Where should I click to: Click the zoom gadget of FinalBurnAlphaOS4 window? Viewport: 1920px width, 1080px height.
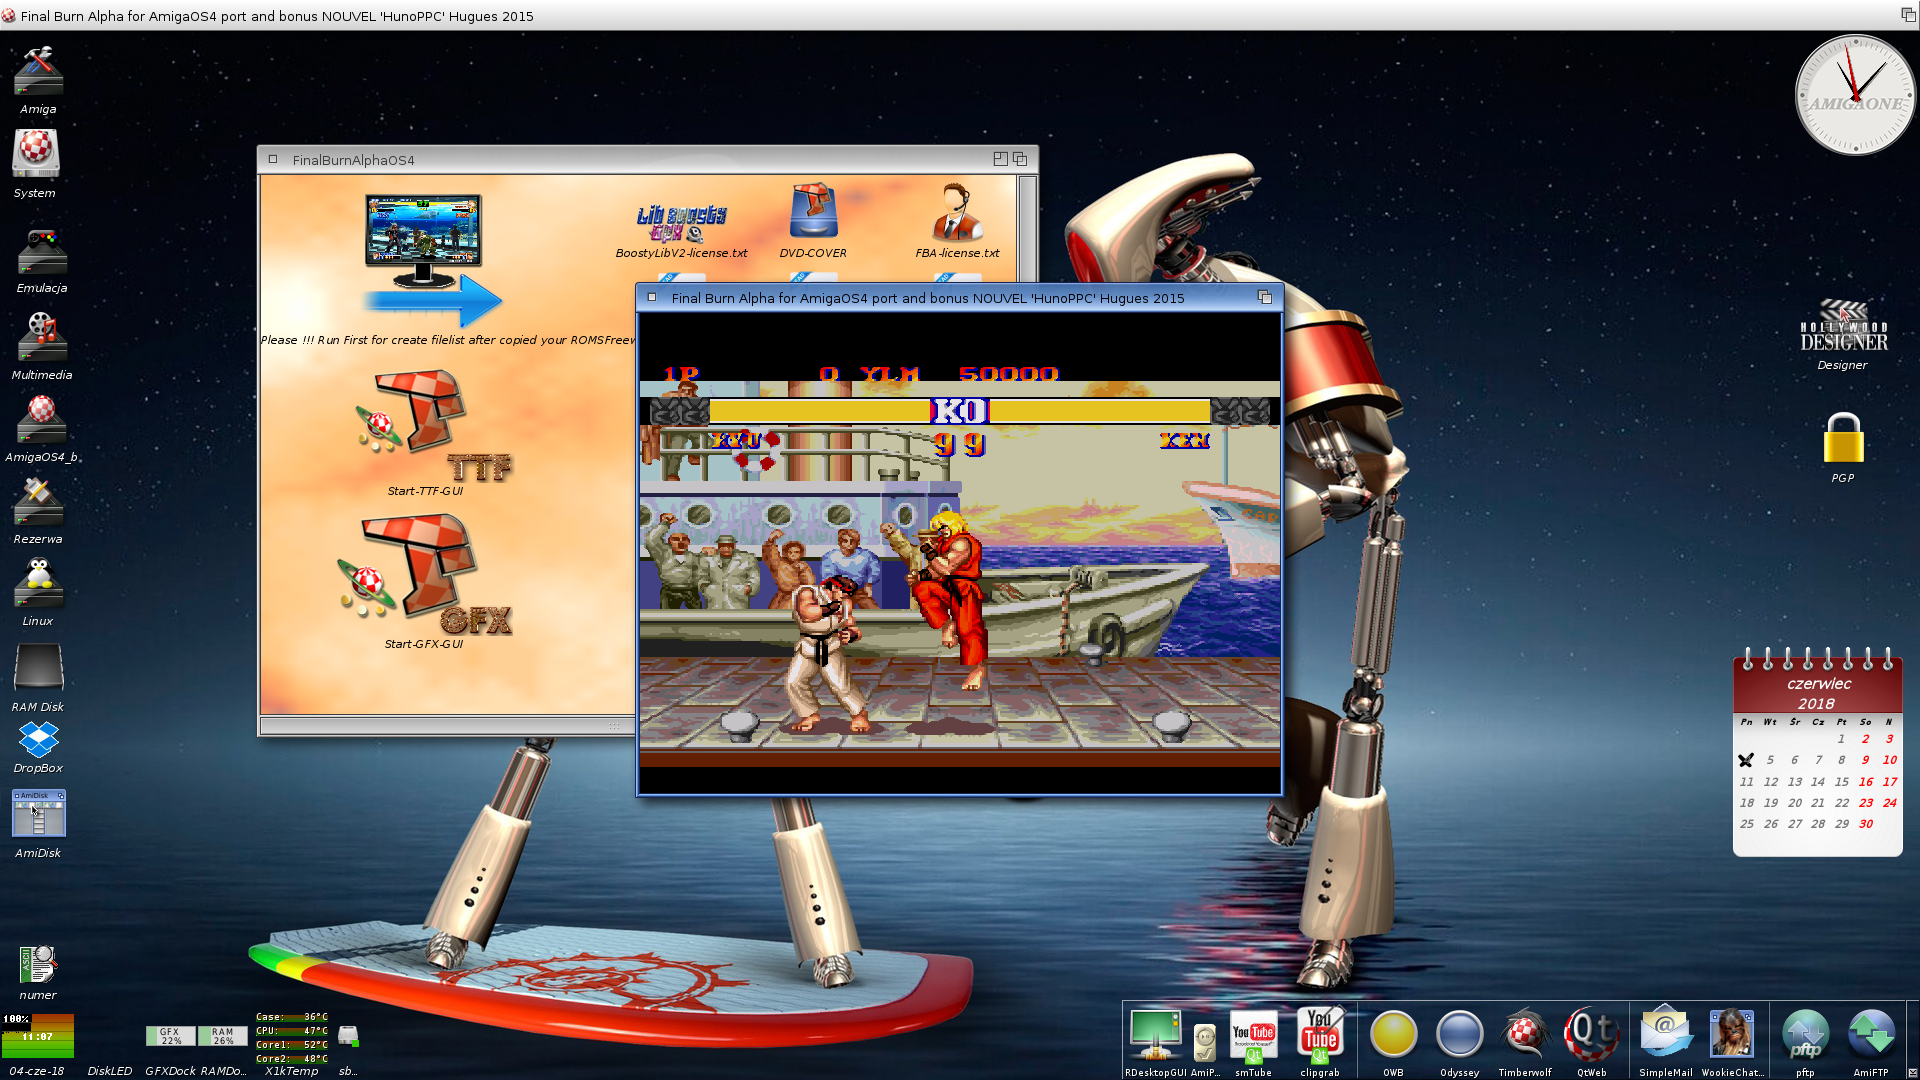pos(1000,159)
